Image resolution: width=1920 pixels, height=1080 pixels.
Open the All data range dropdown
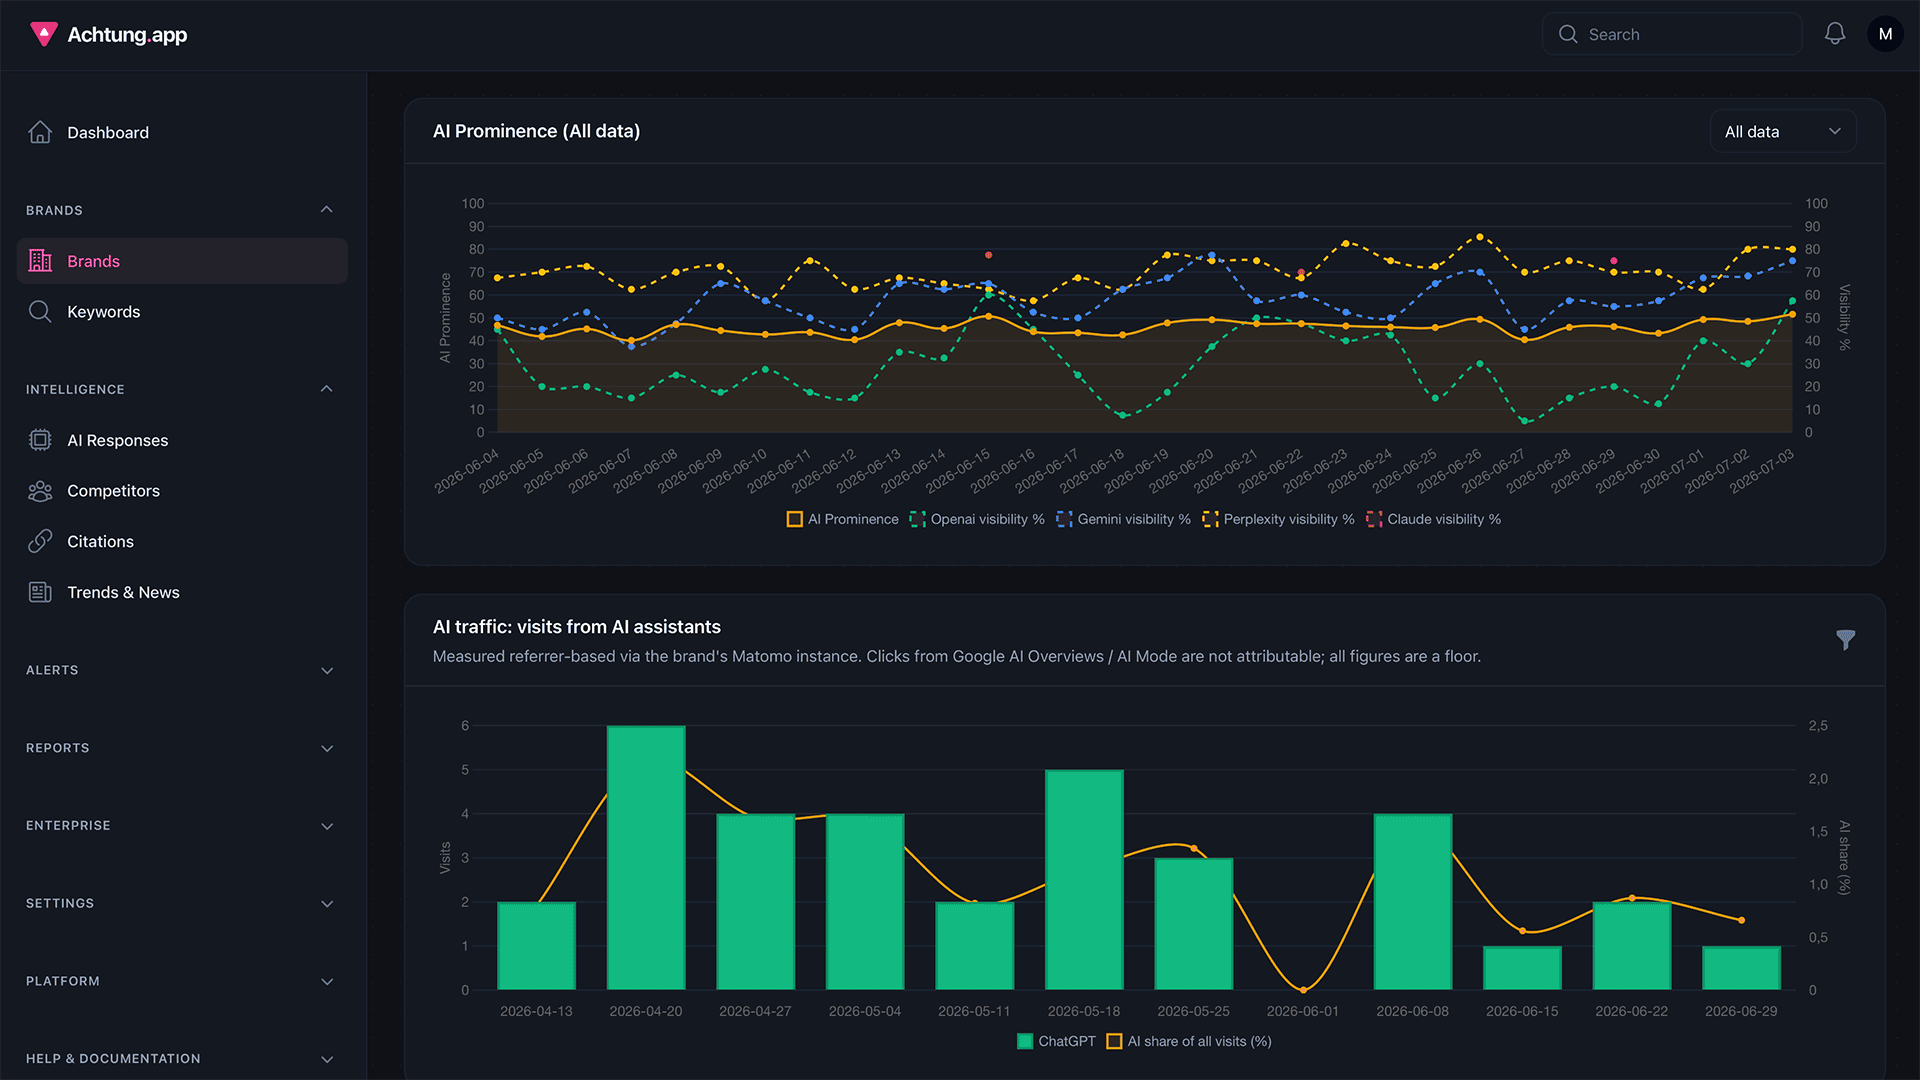pyautogui.click(x=1783, y=132)
